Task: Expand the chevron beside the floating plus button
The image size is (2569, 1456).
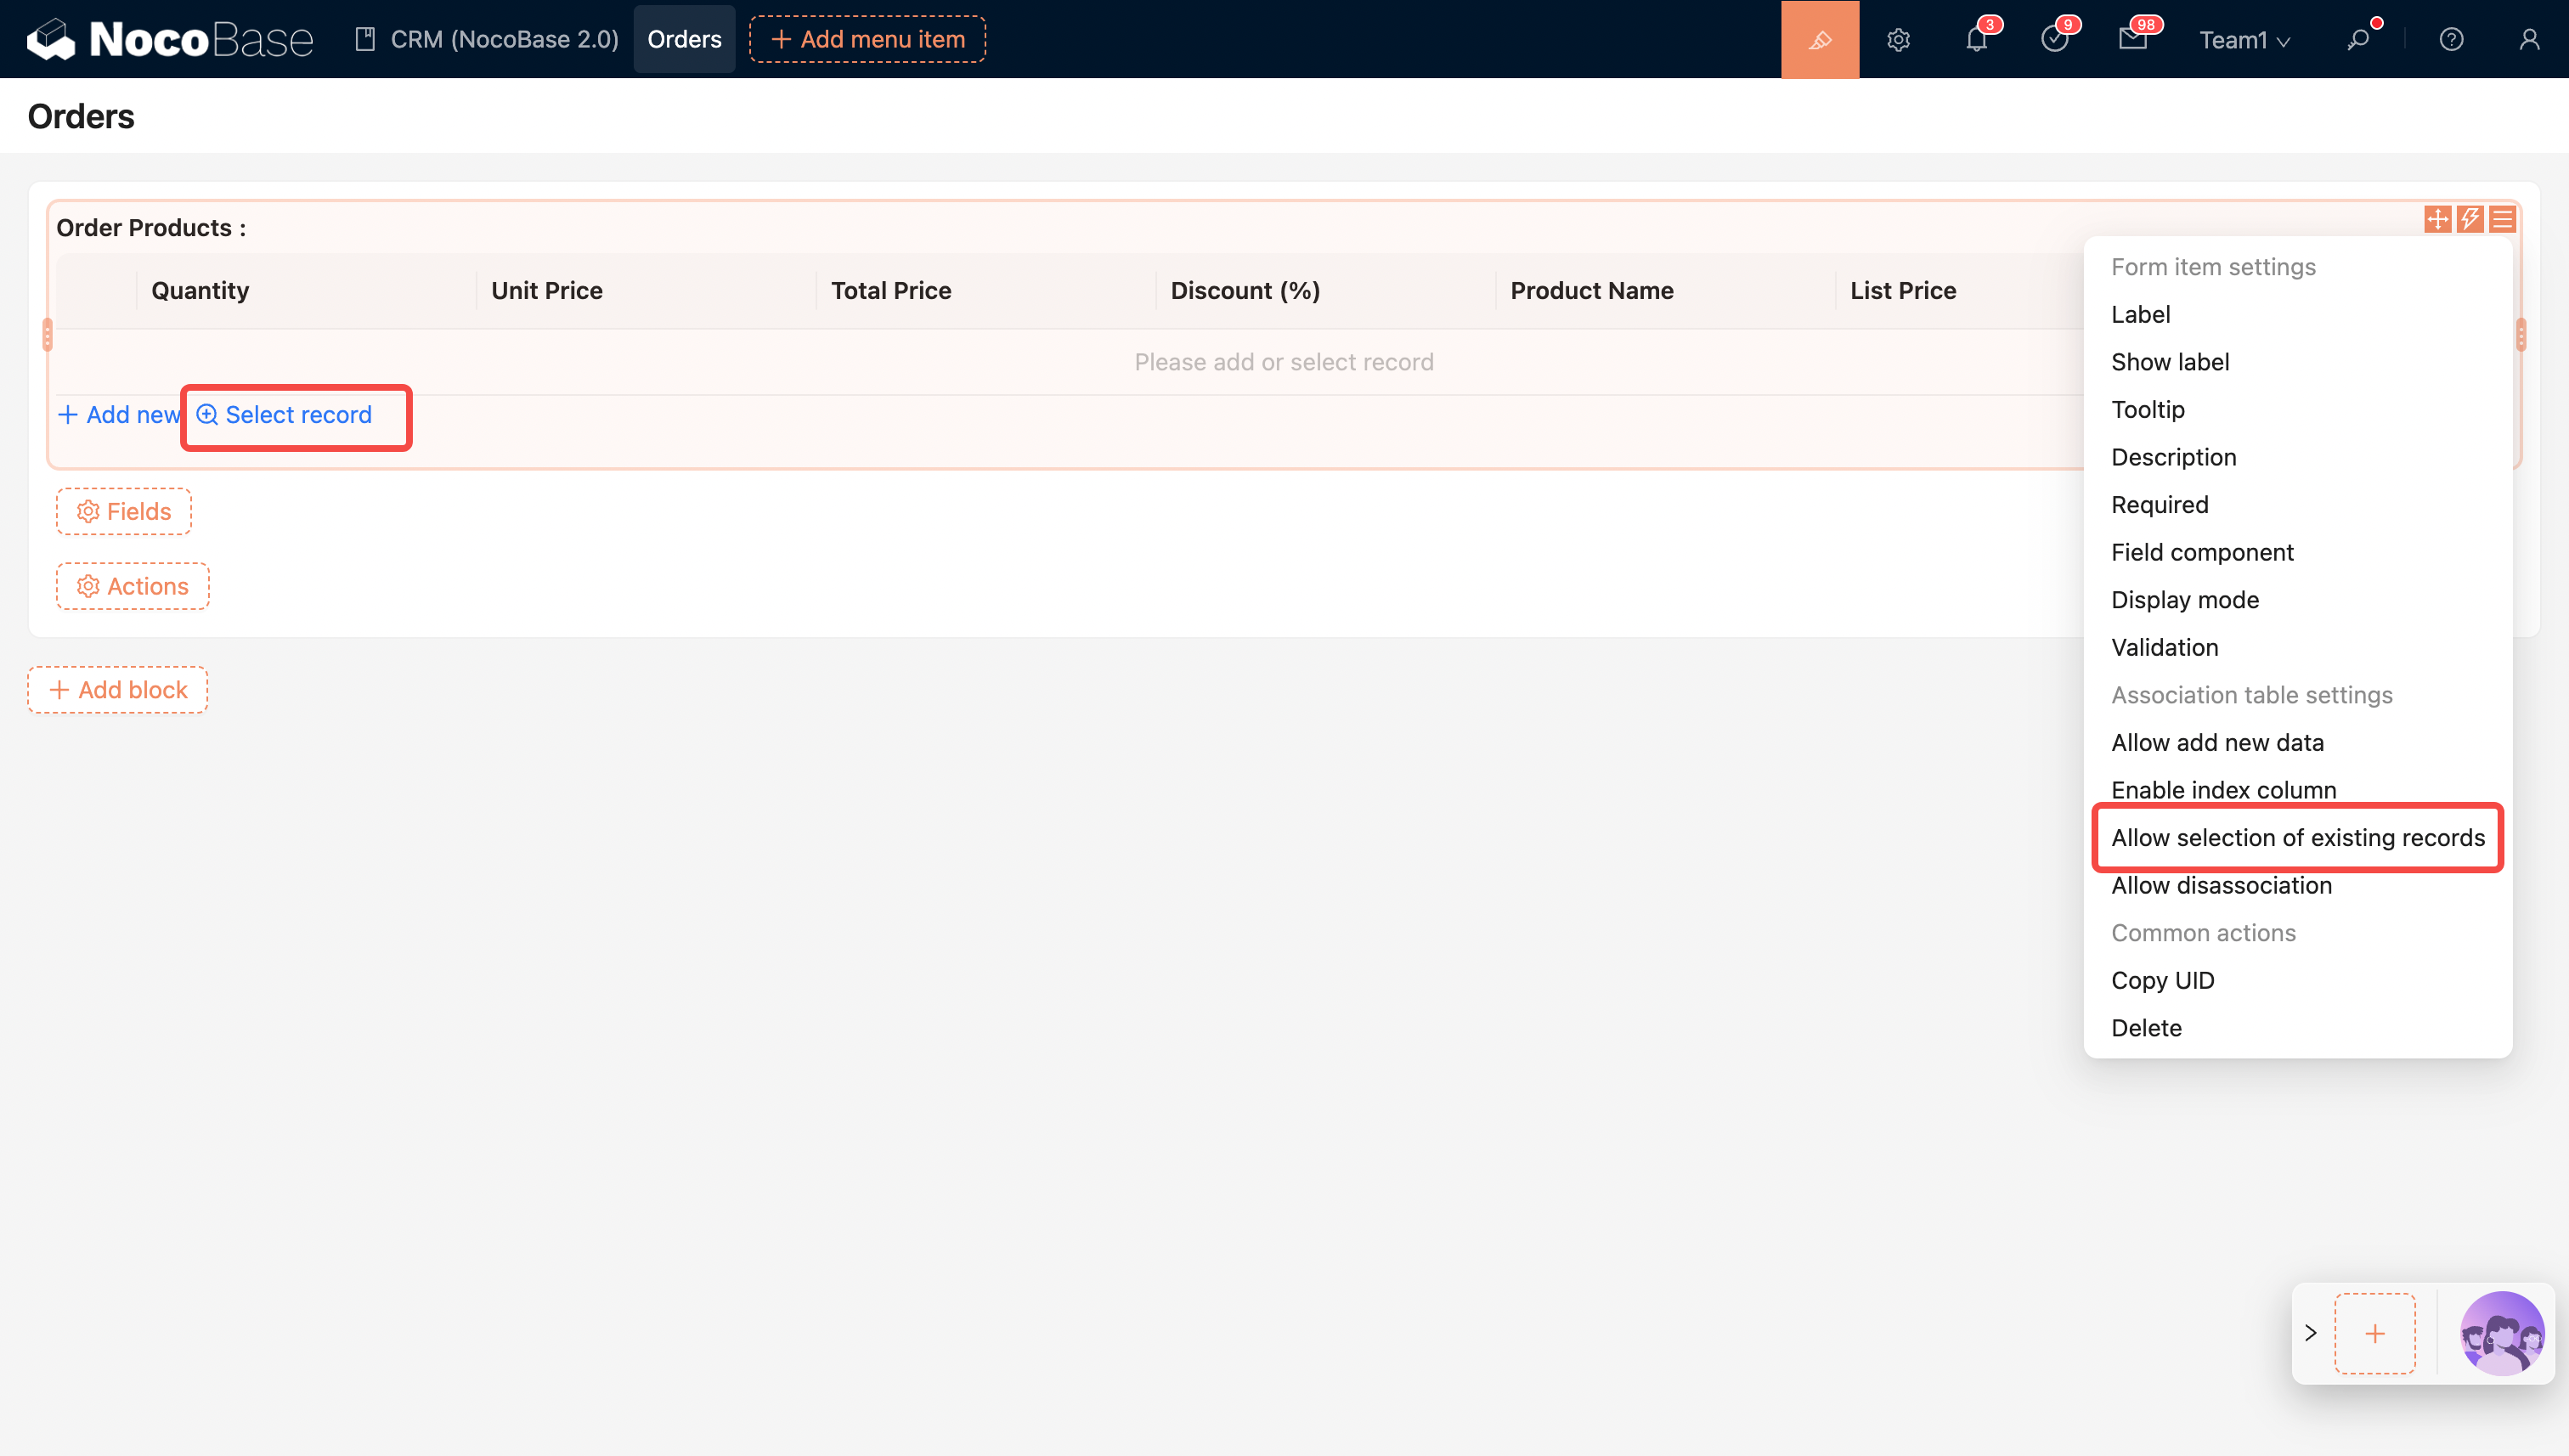Action: coord(2311,1333)
